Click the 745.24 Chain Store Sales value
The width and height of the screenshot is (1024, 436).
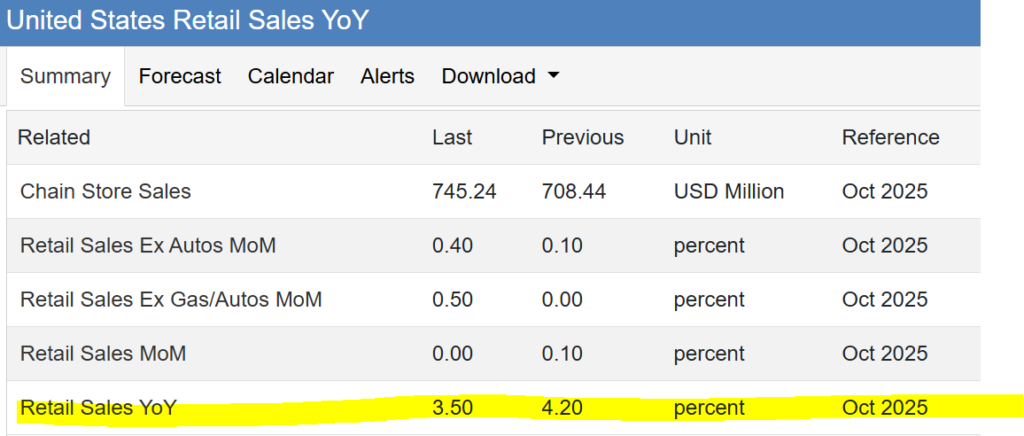click(x=464, y=191)
